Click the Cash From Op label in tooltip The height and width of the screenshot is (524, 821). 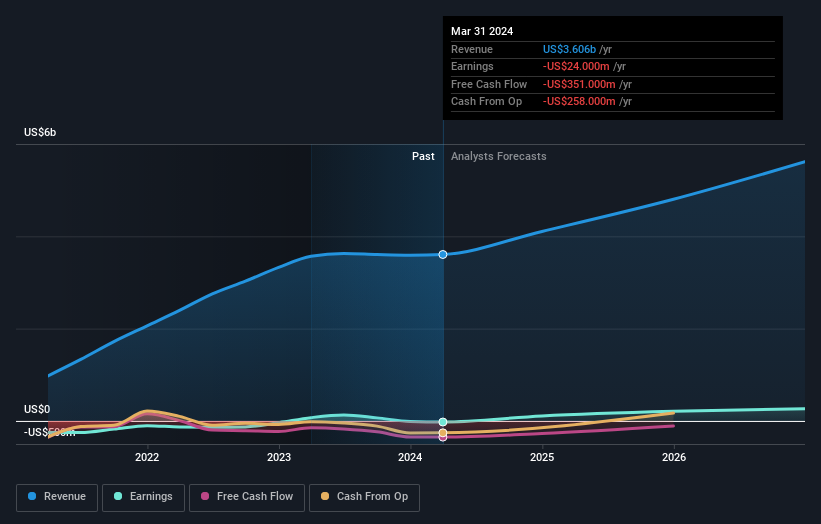point(486,102)
